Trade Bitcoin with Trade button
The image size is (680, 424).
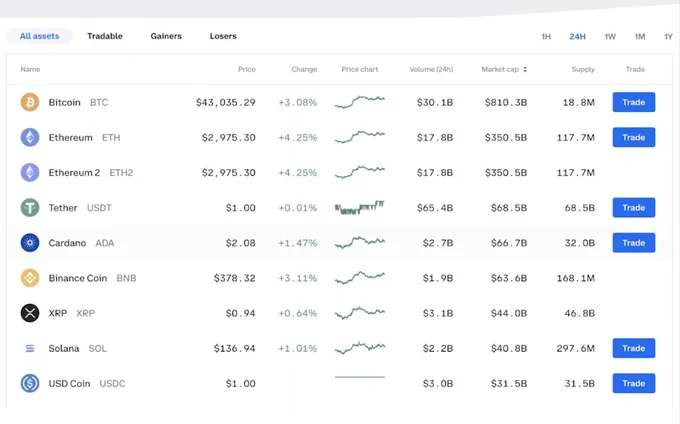click(x=634, y=102)
